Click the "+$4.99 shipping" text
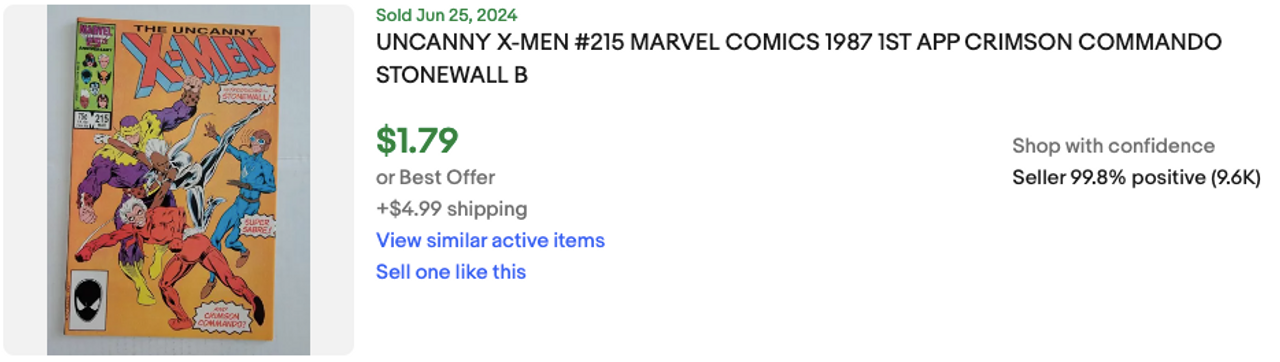 pos(451,209)
